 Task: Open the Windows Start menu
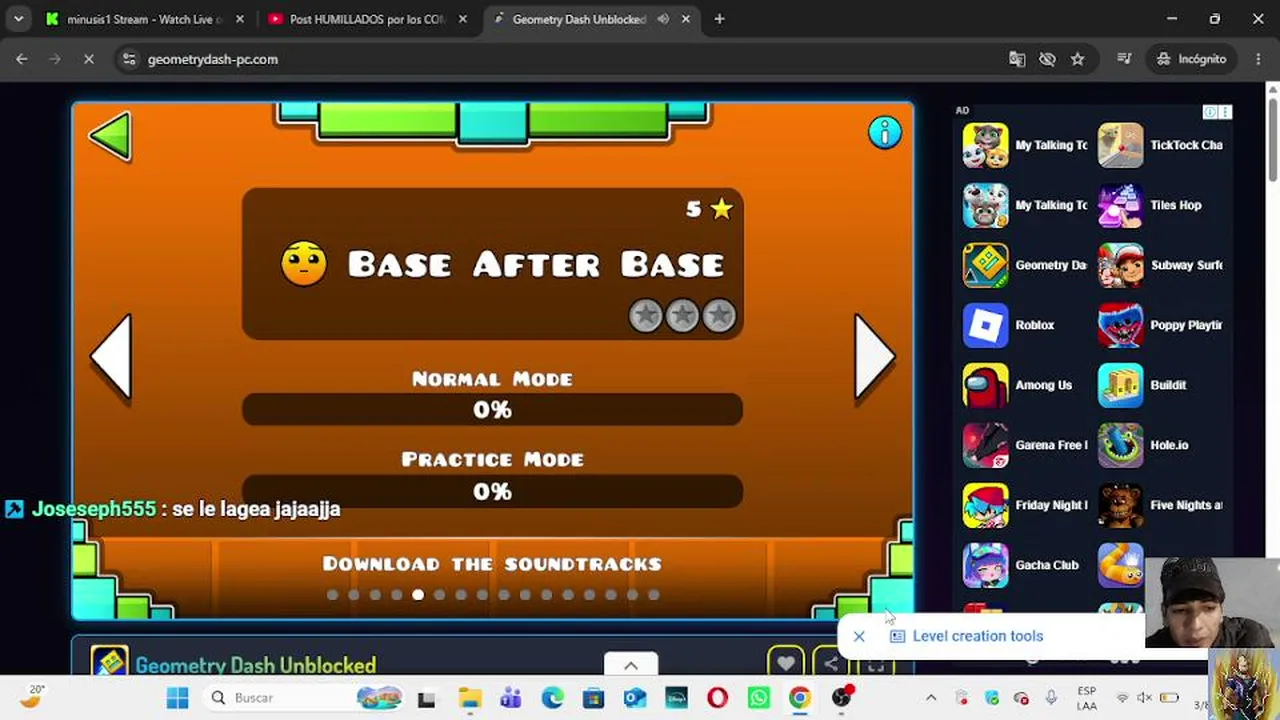(178, 698)
